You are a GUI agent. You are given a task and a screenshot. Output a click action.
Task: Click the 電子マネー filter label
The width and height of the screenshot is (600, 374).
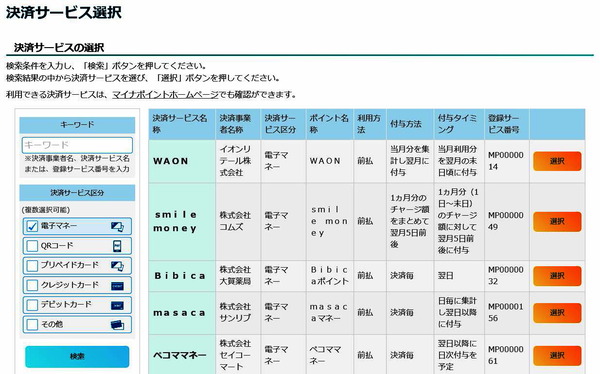(59, 226)
